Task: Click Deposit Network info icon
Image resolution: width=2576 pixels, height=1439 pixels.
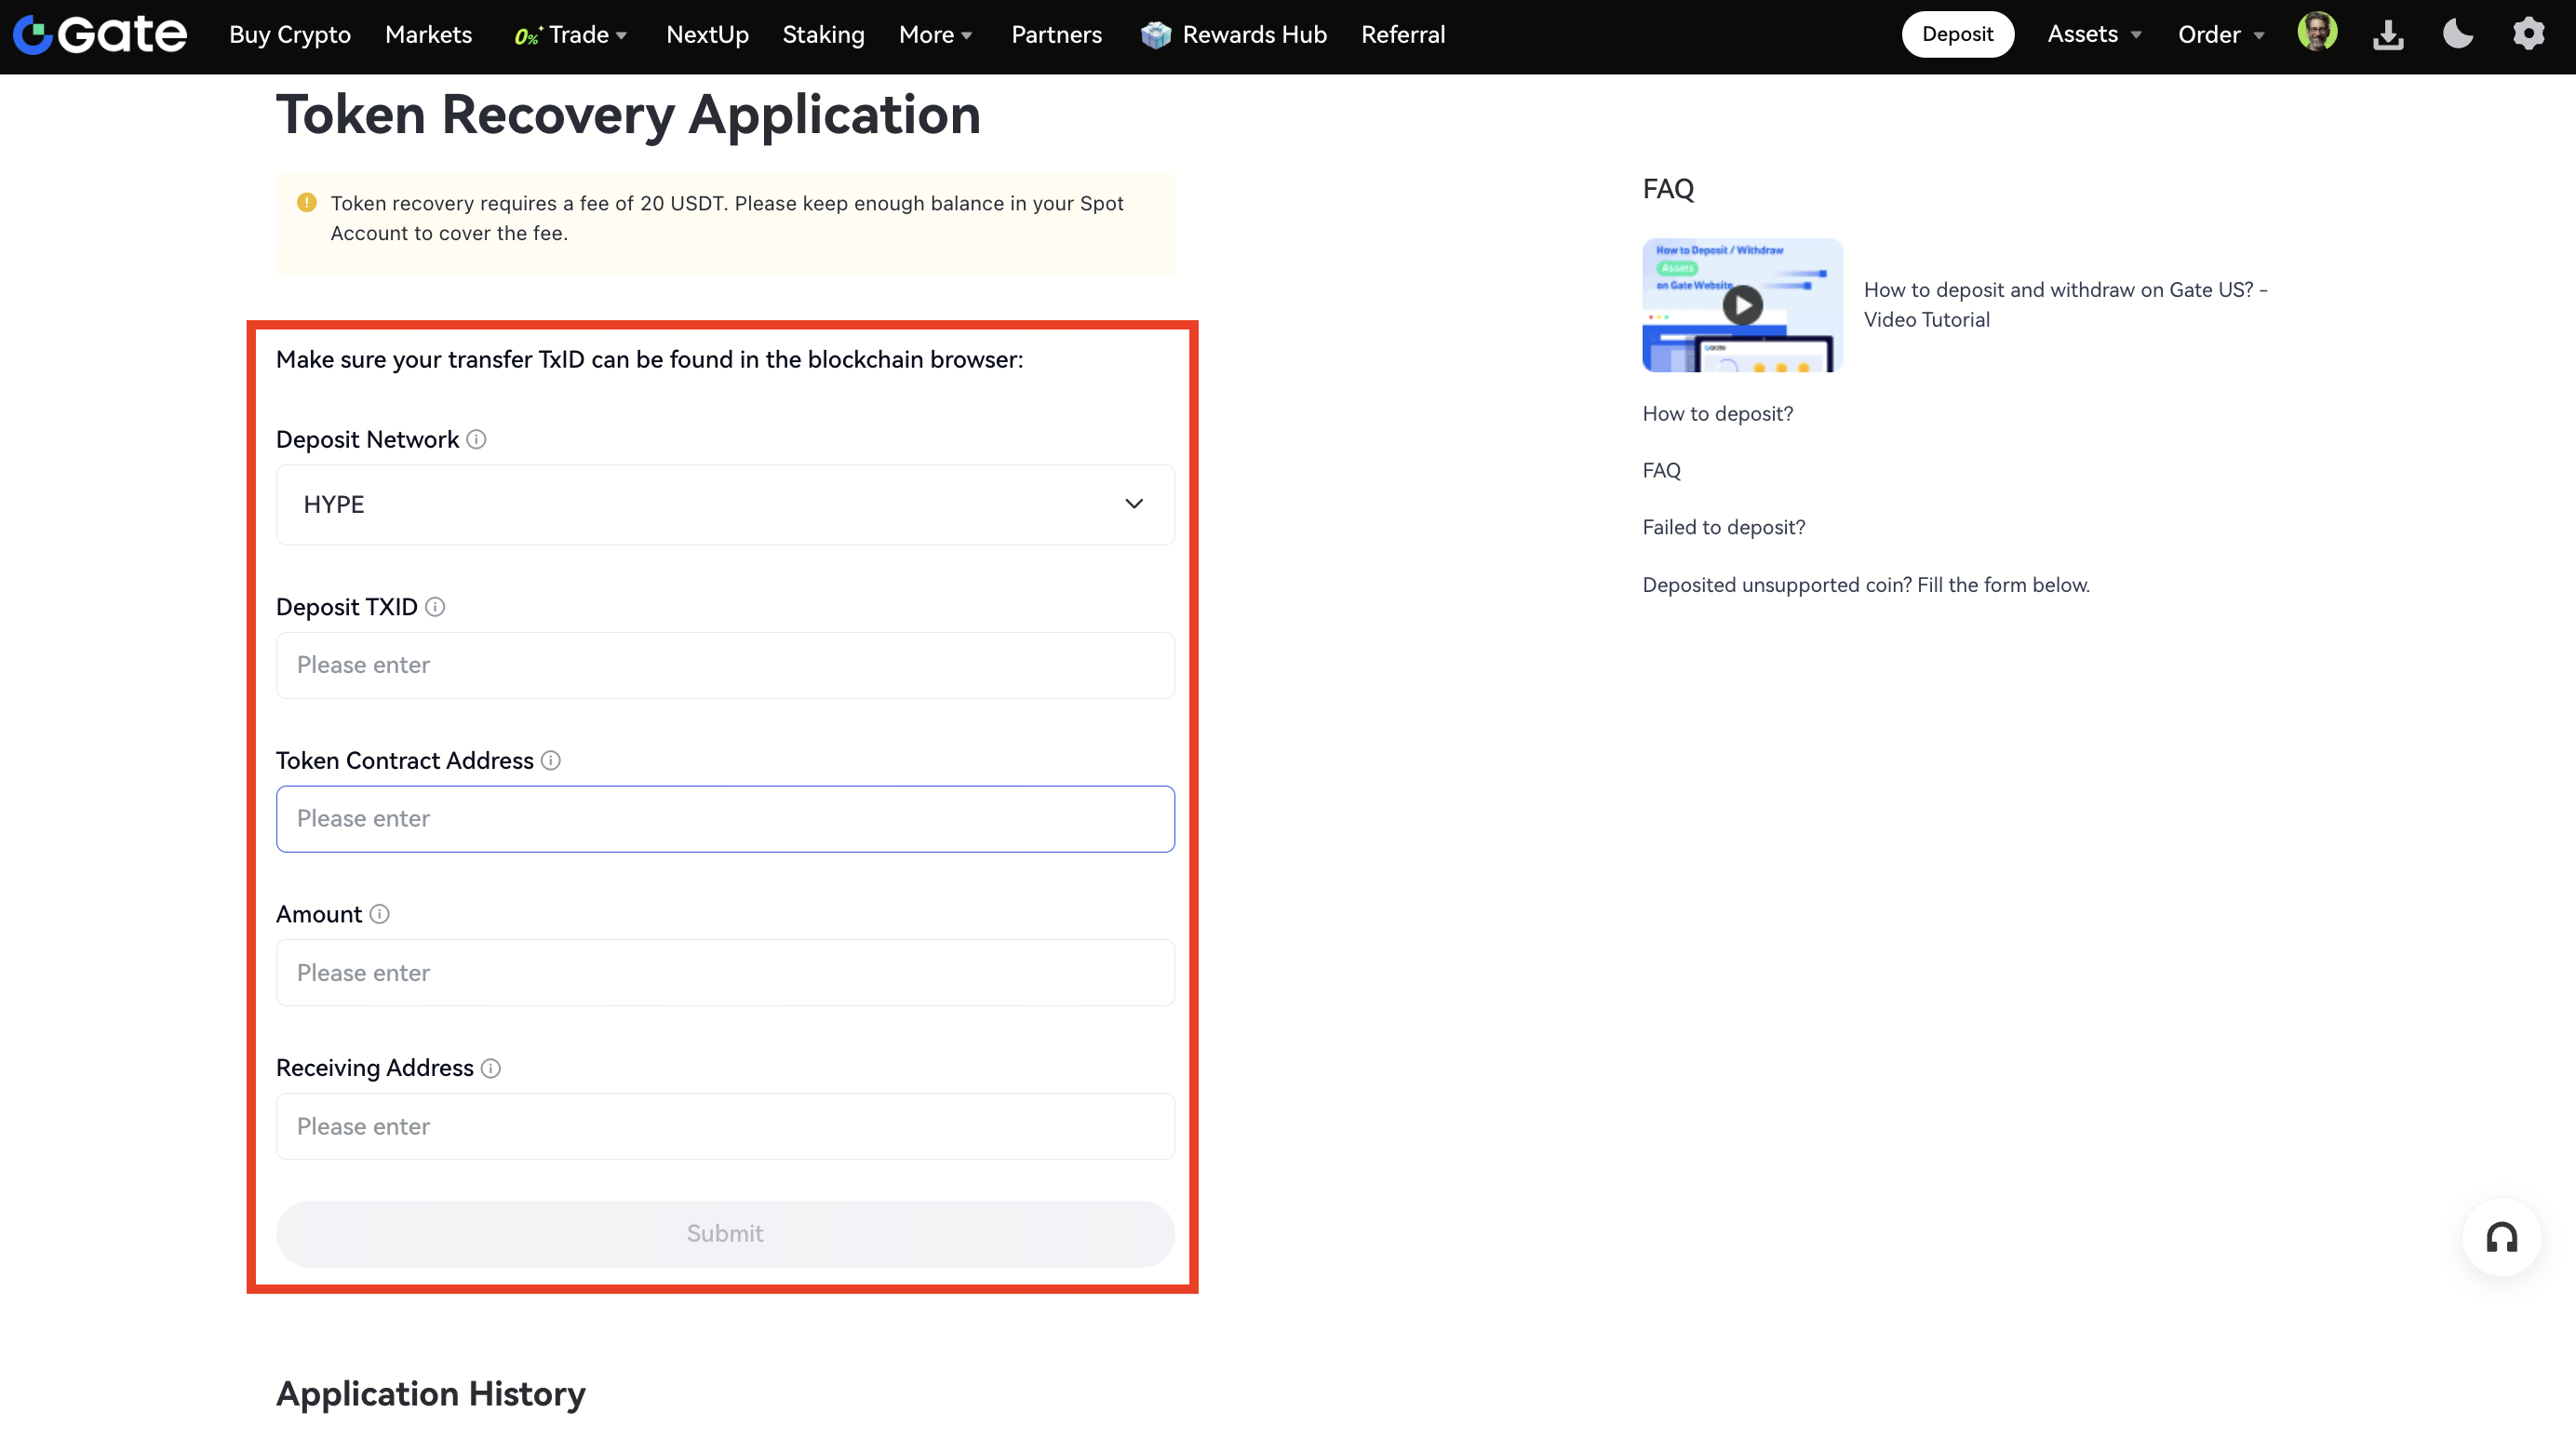Action: pyautogui.click(x=477, y=440)
